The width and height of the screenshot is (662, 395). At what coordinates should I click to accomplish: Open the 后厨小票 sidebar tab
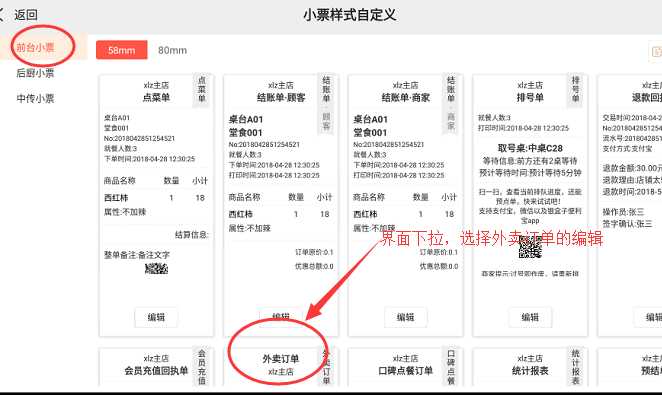tap(35, 73)
